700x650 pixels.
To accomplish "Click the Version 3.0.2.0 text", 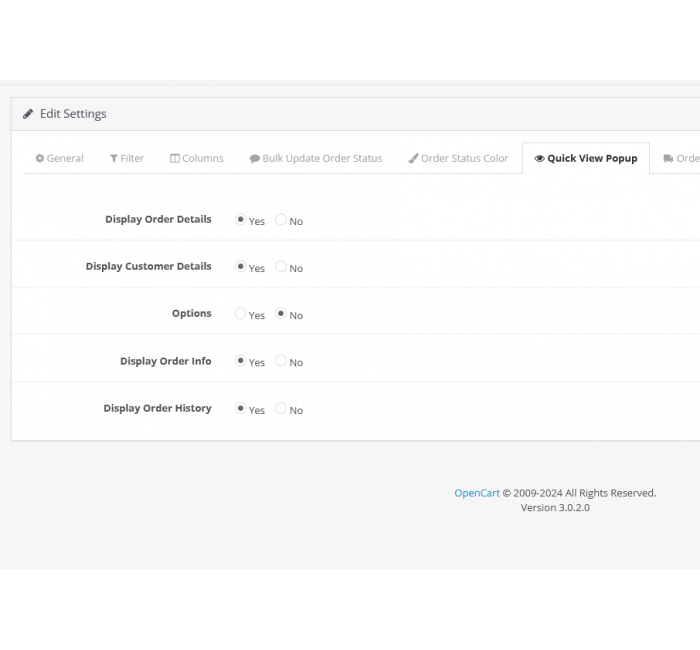I will click(x=555, y=508).
